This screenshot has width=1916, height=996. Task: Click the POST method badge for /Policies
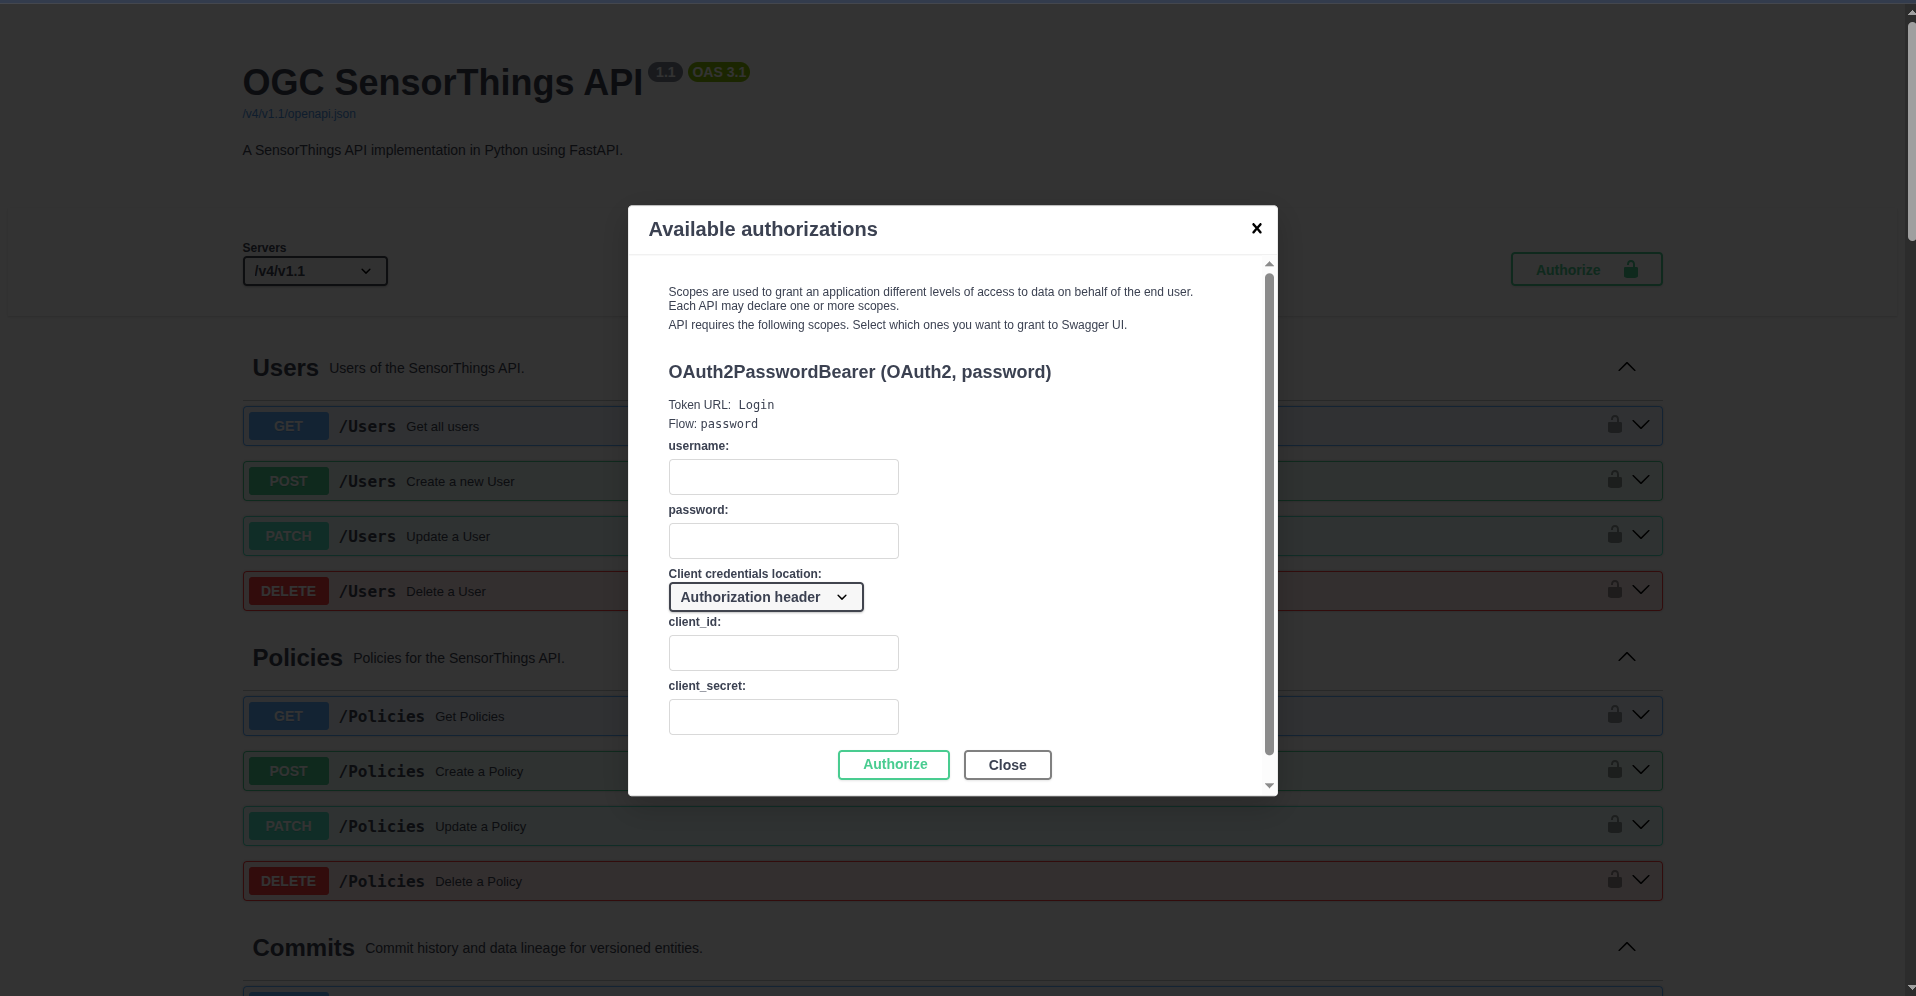289,771
